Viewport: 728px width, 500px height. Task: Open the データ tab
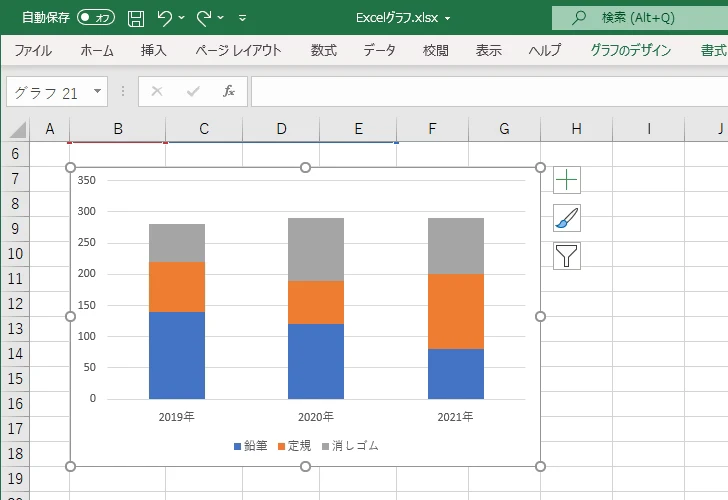point(379,50)
